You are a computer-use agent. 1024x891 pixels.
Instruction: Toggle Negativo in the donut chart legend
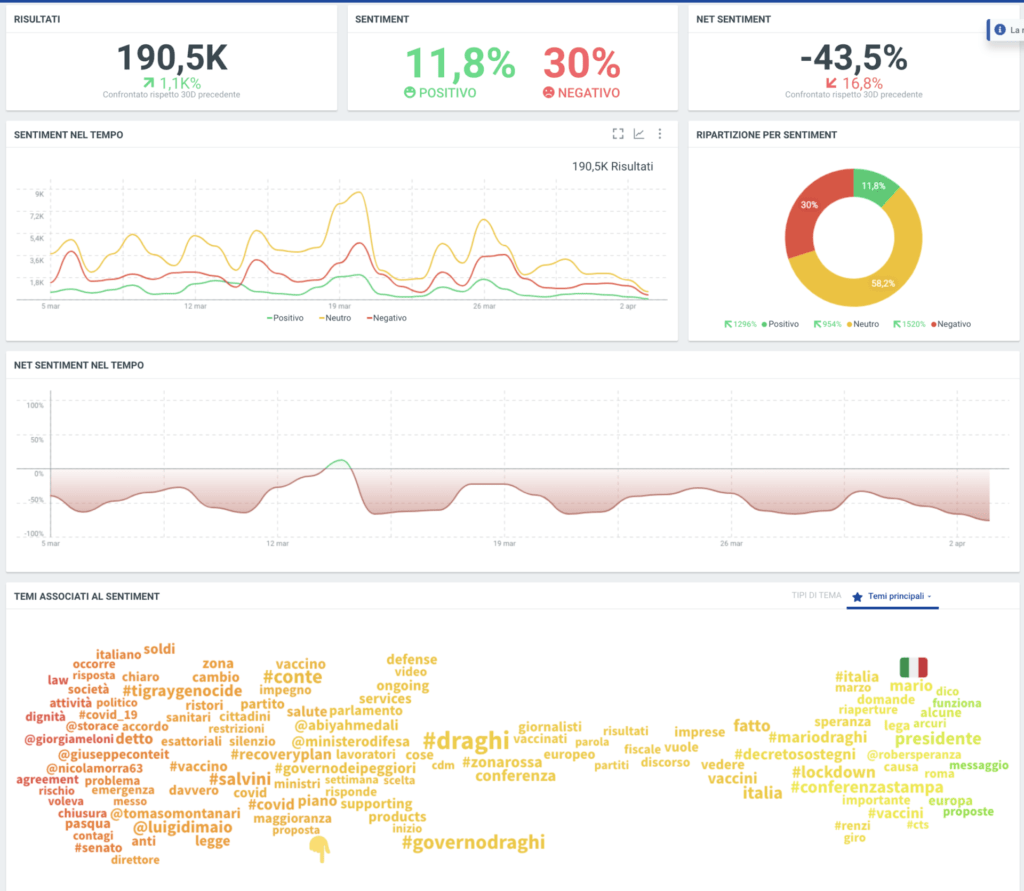pyautogui.click(x=951, y=324)
